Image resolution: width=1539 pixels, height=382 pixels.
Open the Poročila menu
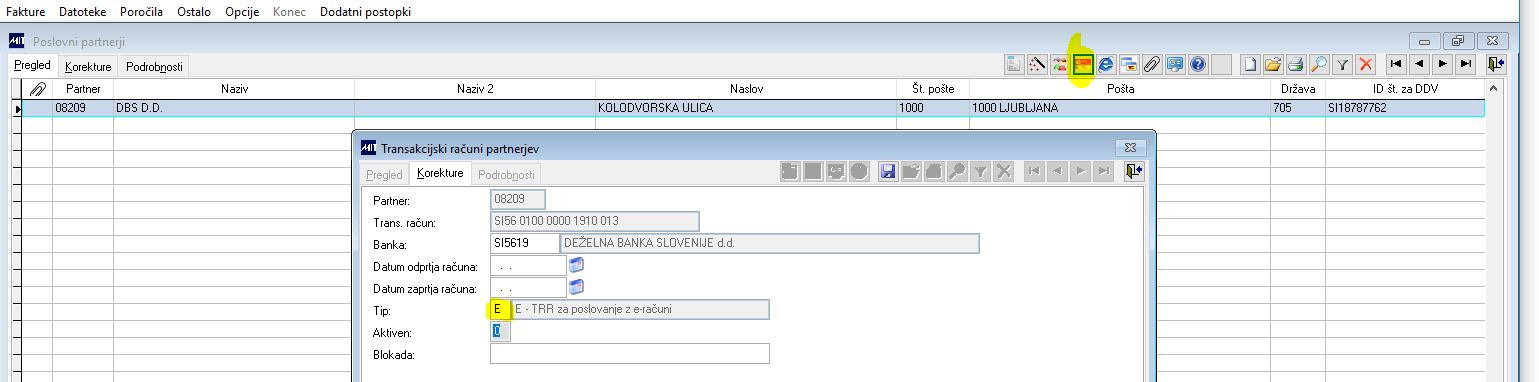pyautogui.click(x=142, y=12)
